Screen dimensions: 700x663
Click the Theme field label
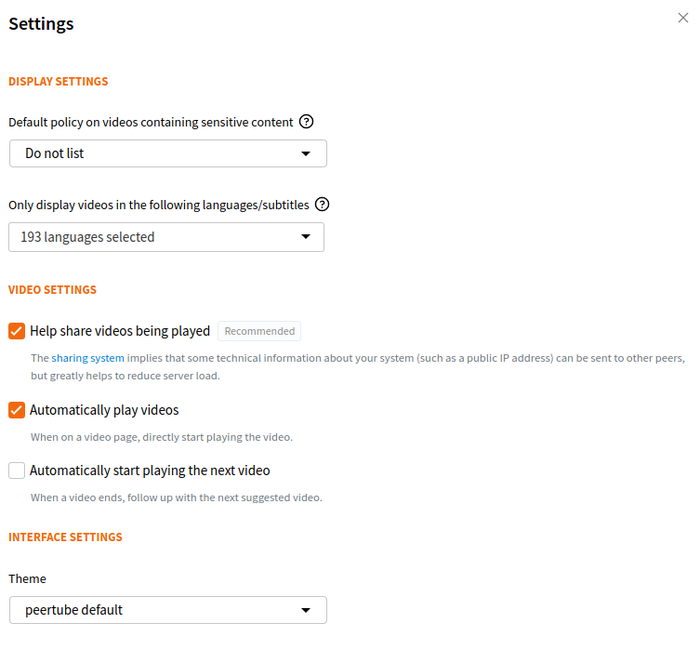point(27,579)
